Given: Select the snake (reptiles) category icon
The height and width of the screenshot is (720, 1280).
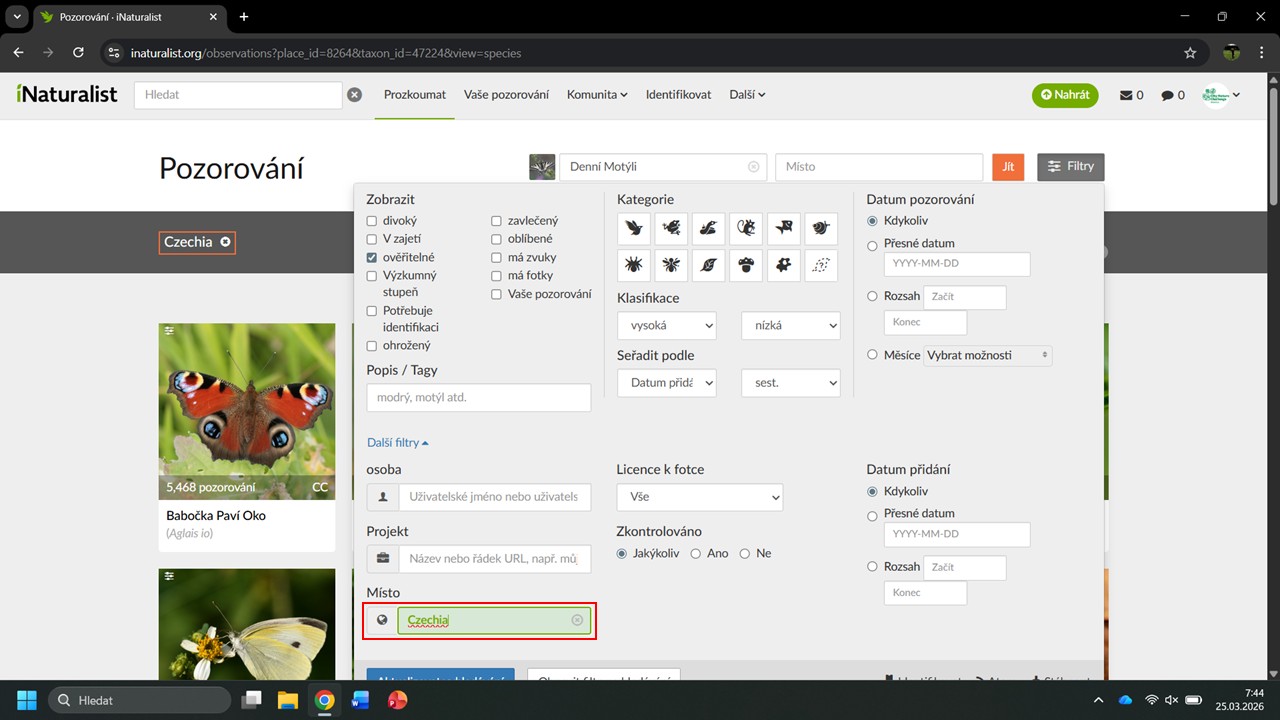Looking at the screenshot, I should coord(708,229).
